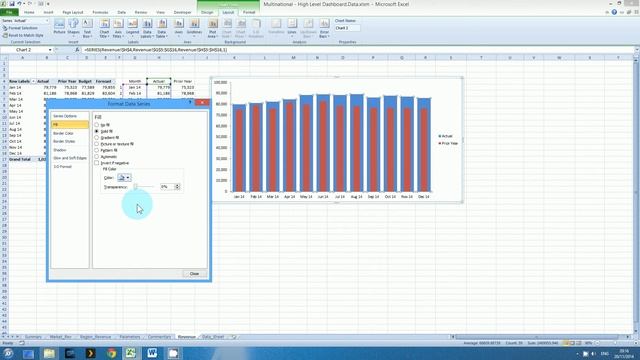Switch to the Data_Sheet sheet tab

213,337
